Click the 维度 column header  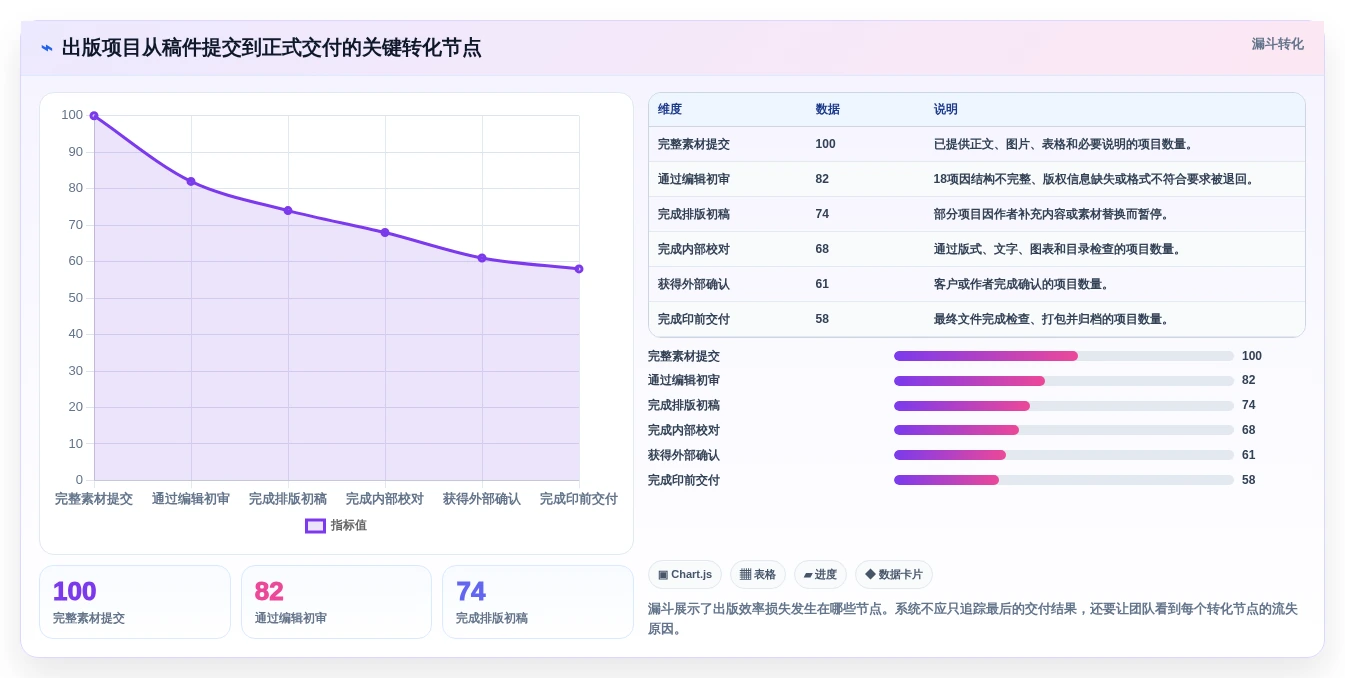click(x=670, y=109)
